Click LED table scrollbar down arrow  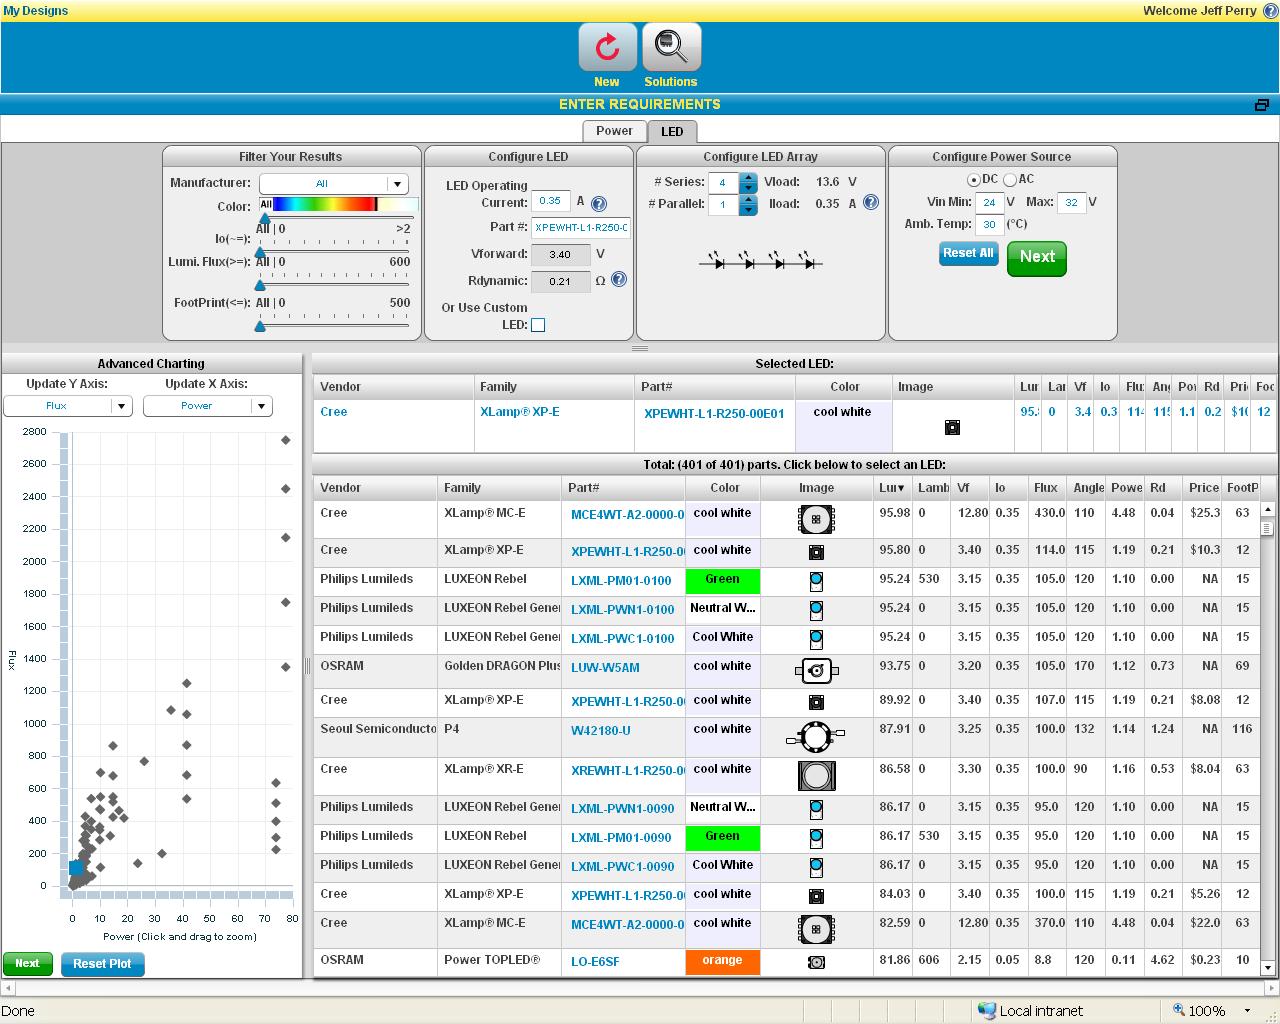tap(1267, 967)
